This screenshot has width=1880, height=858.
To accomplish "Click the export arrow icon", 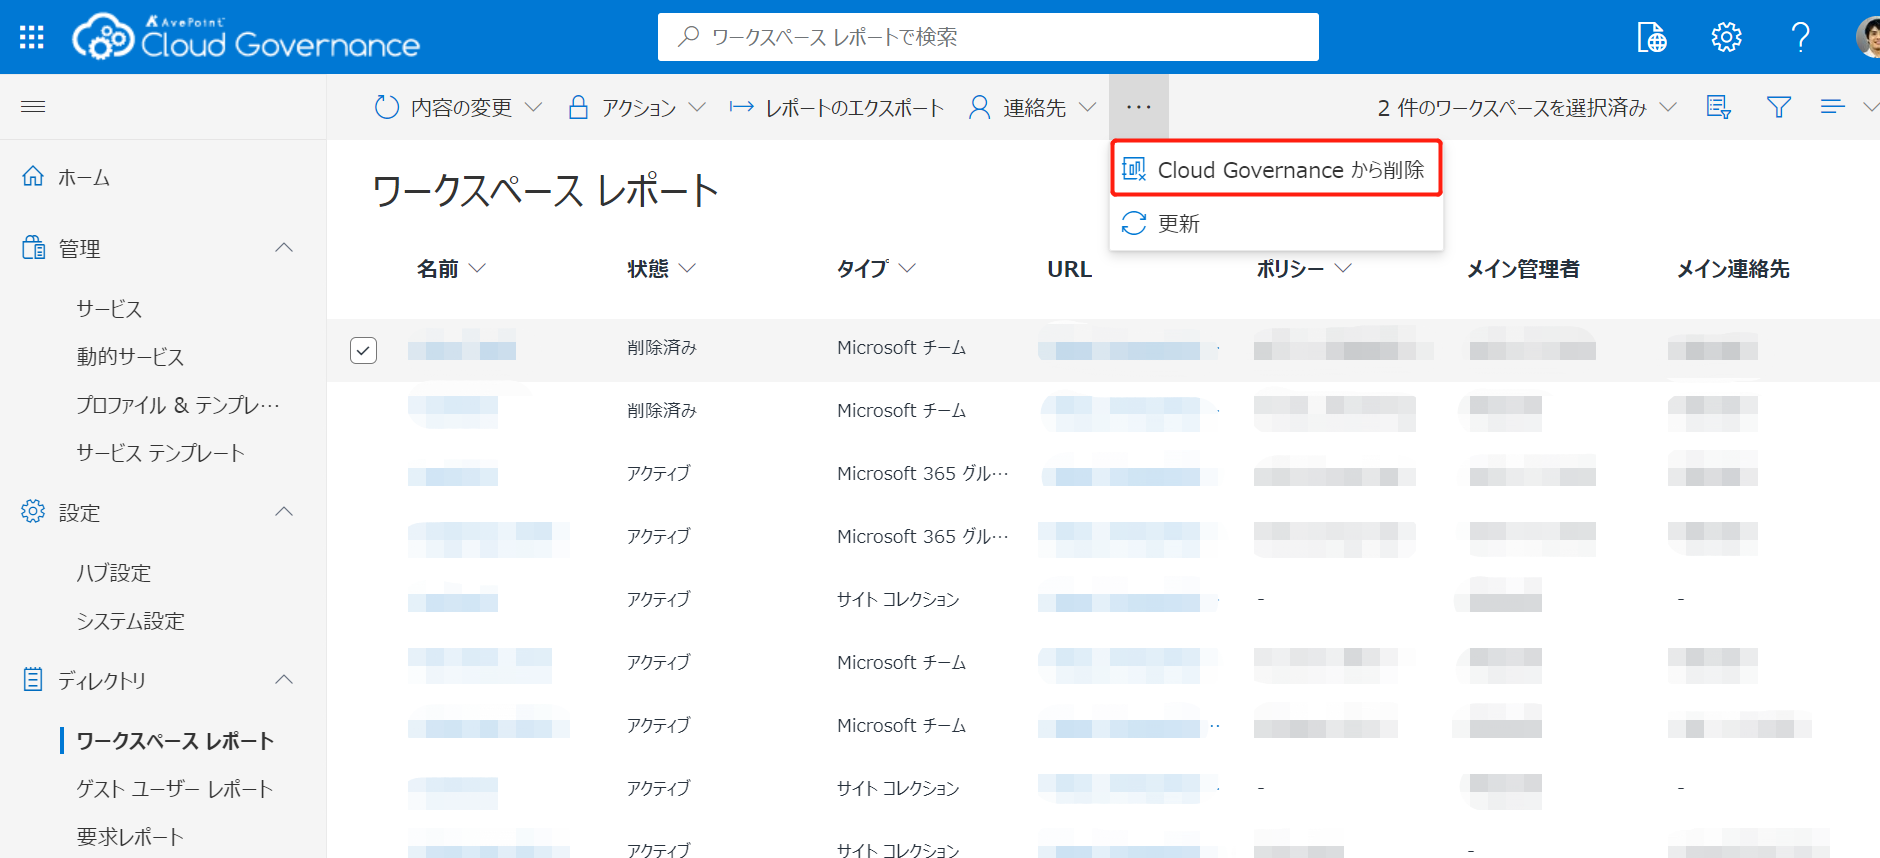I will tap(741, 107).
